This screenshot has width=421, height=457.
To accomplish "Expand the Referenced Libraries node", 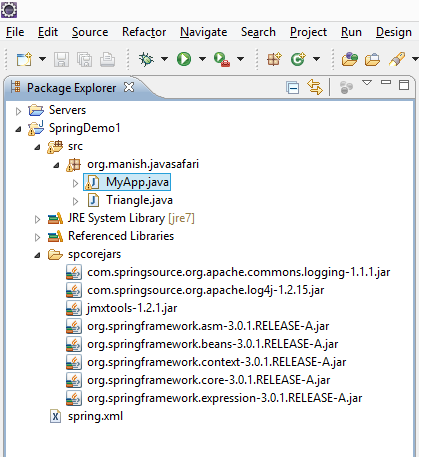I will pyautogui.click(x=37, y=237).
